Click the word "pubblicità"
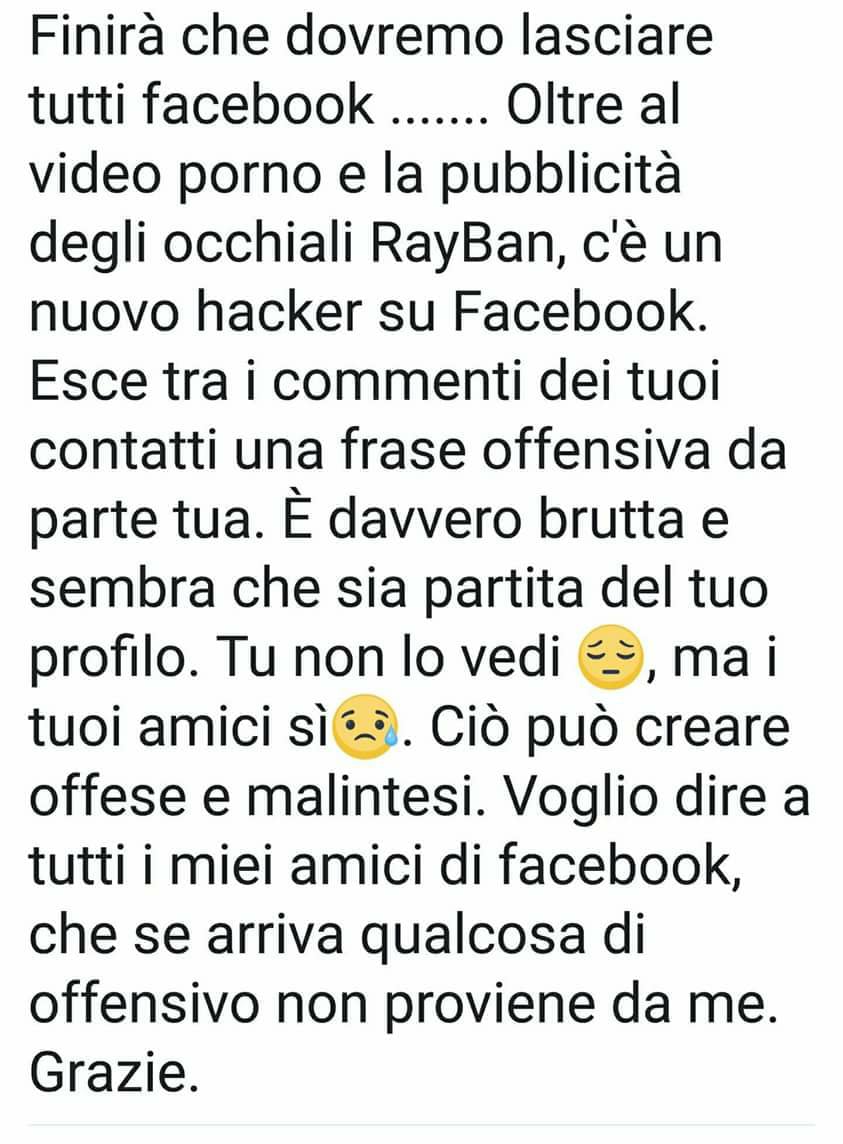 tap(561, 178)
